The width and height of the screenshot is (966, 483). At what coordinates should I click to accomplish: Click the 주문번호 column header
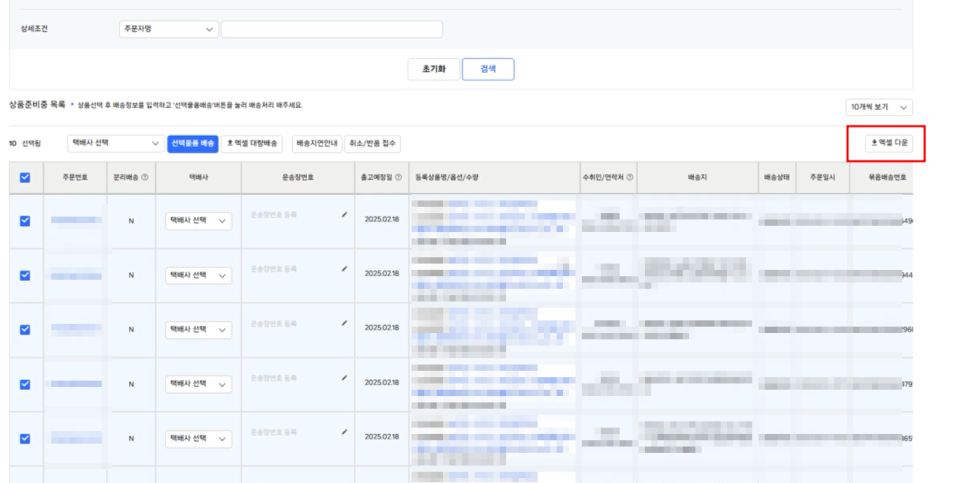(x=75, y=177)
